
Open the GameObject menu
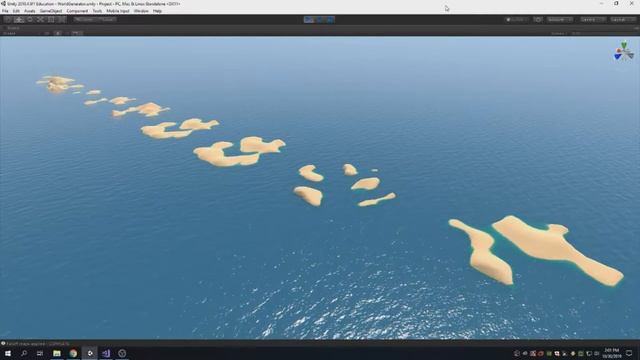click(x=51, y=11)
